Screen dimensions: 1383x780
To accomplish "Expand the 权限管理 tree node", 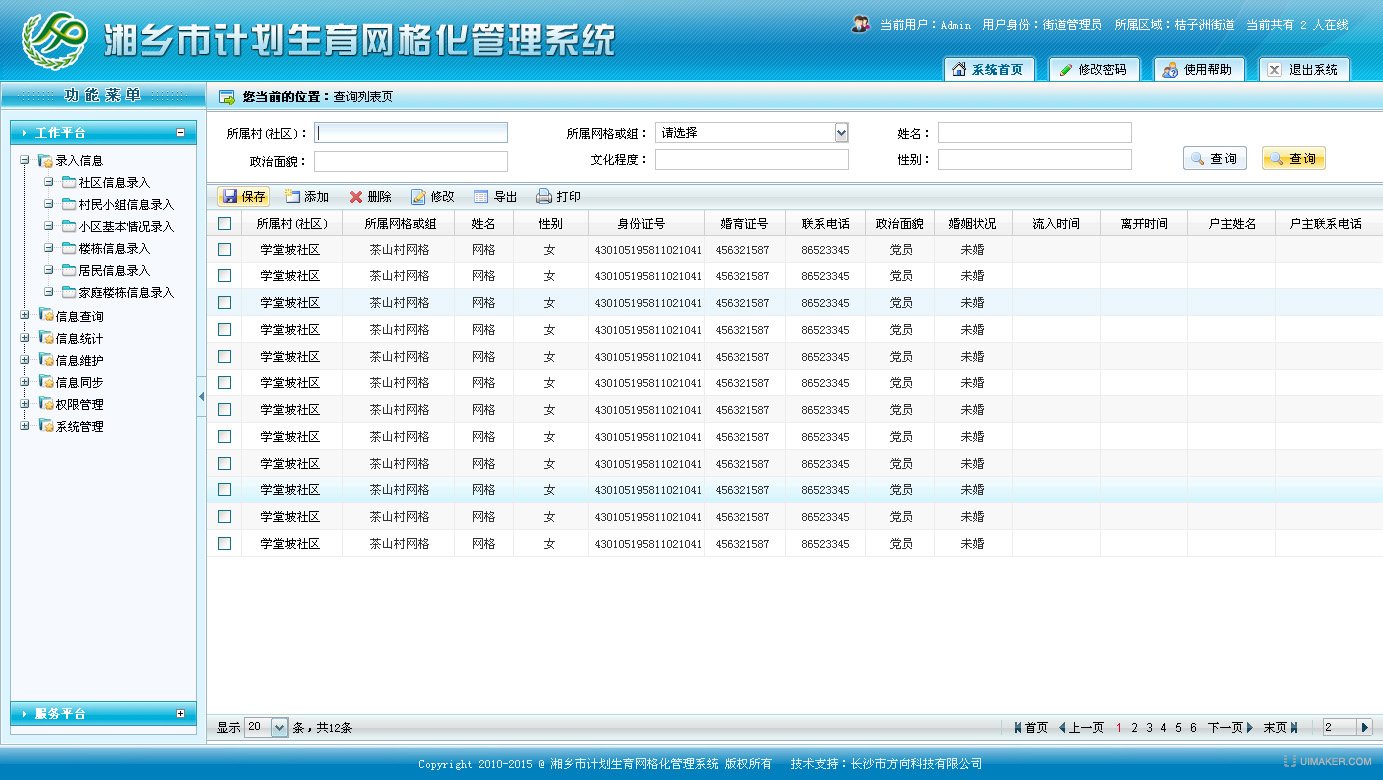I will point(25,404).
